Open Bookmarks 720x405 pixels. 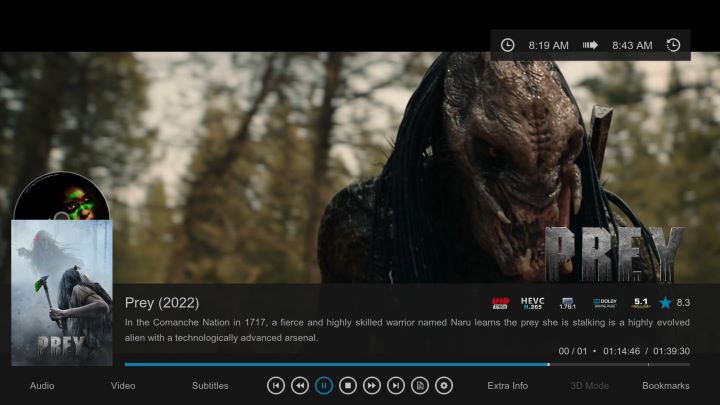[665, 385]
